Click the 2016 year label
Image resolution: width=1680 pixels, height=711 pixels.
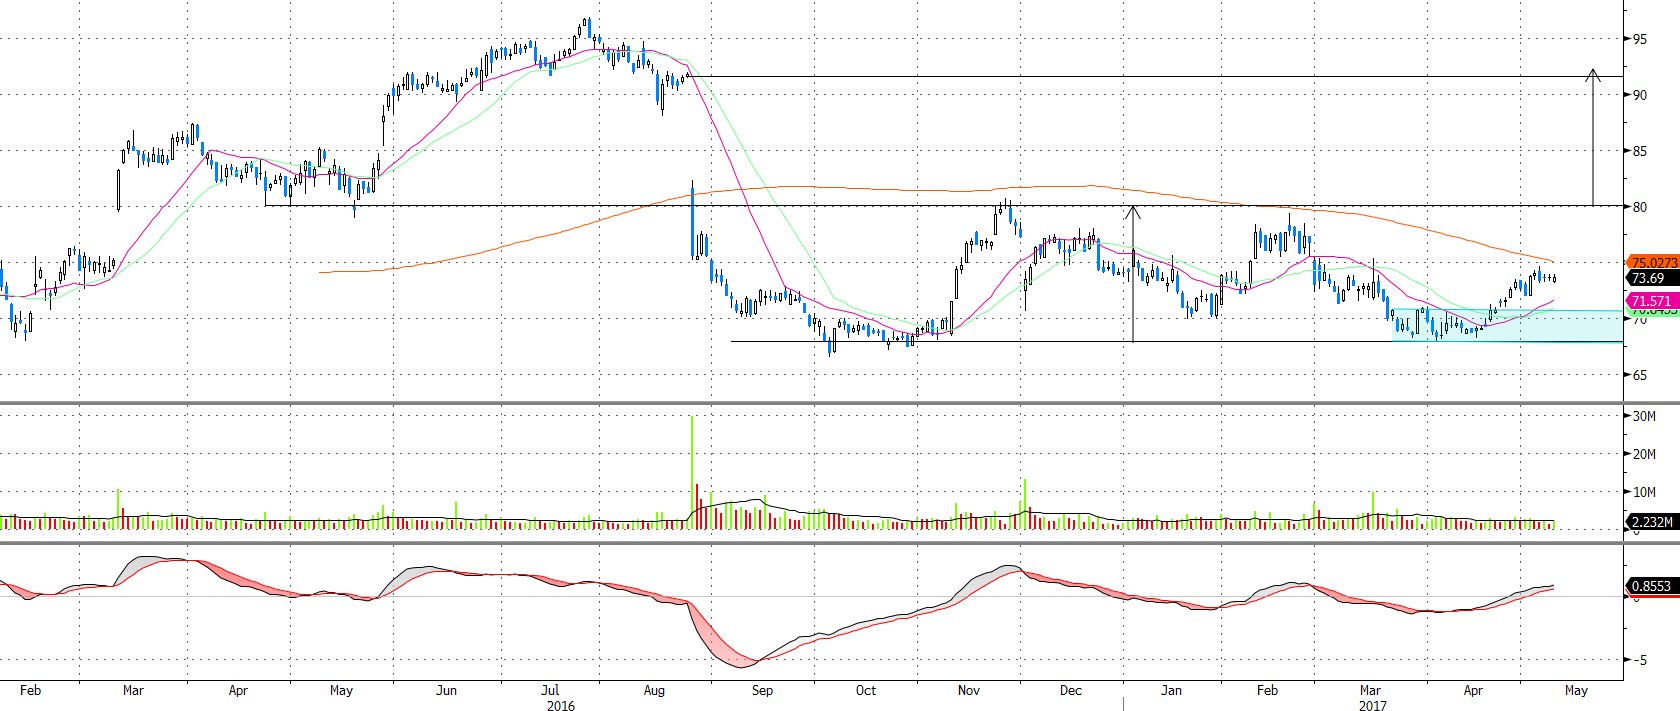point(561,706)
